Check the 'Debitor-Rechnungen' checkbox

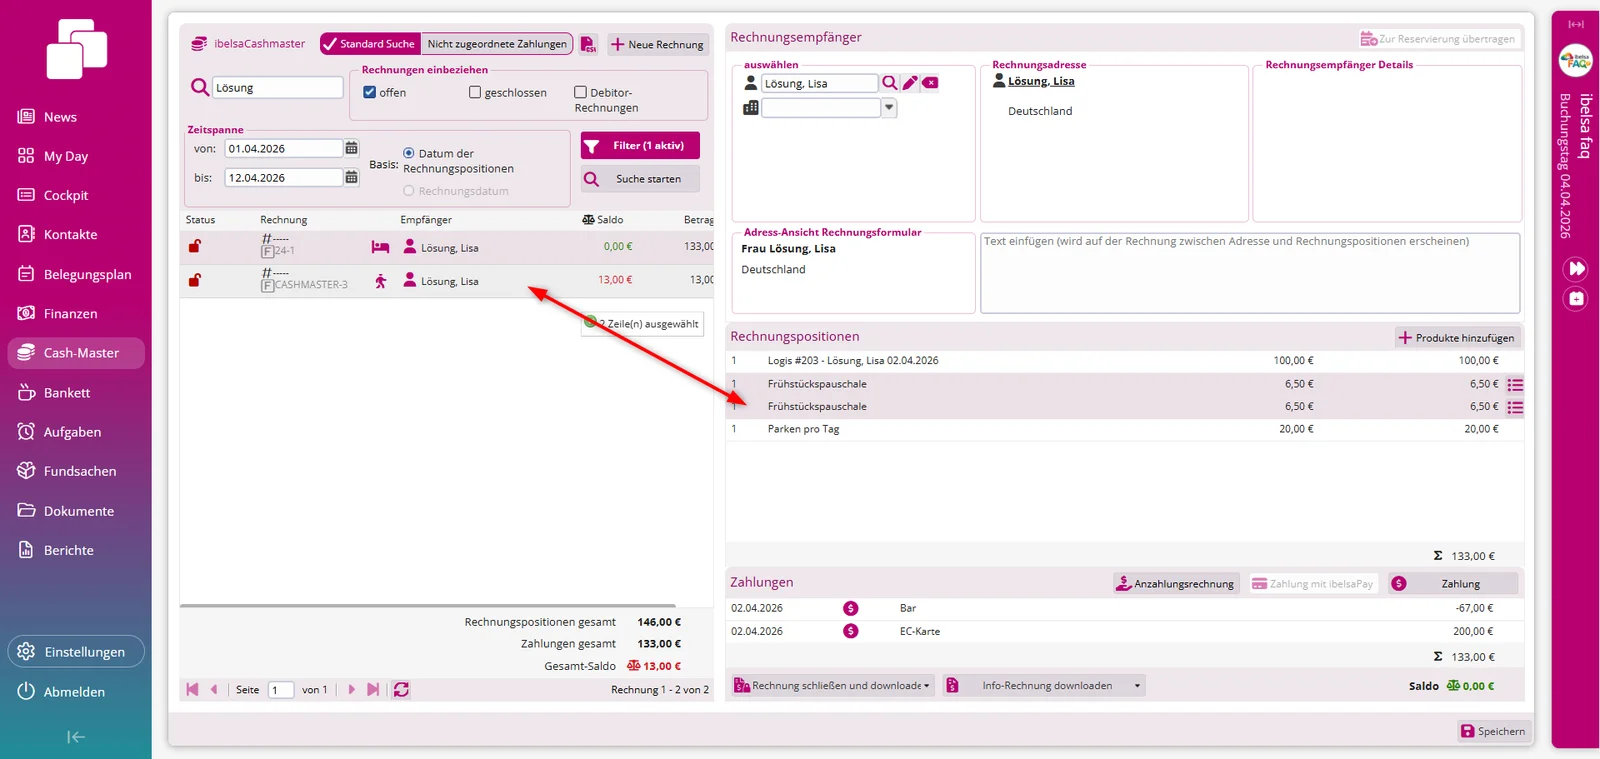click(580, 92)
